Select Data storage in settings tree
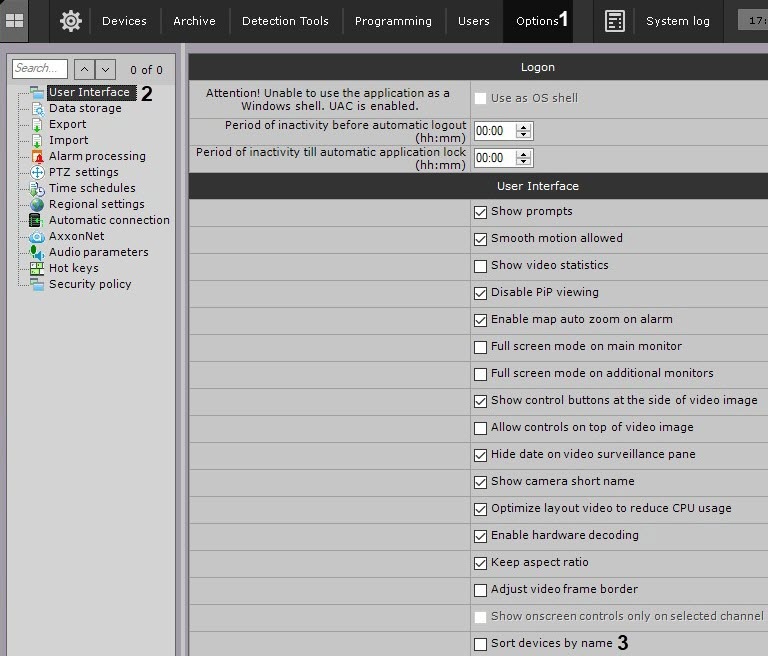768x656 pixels. tap(85, 108)
